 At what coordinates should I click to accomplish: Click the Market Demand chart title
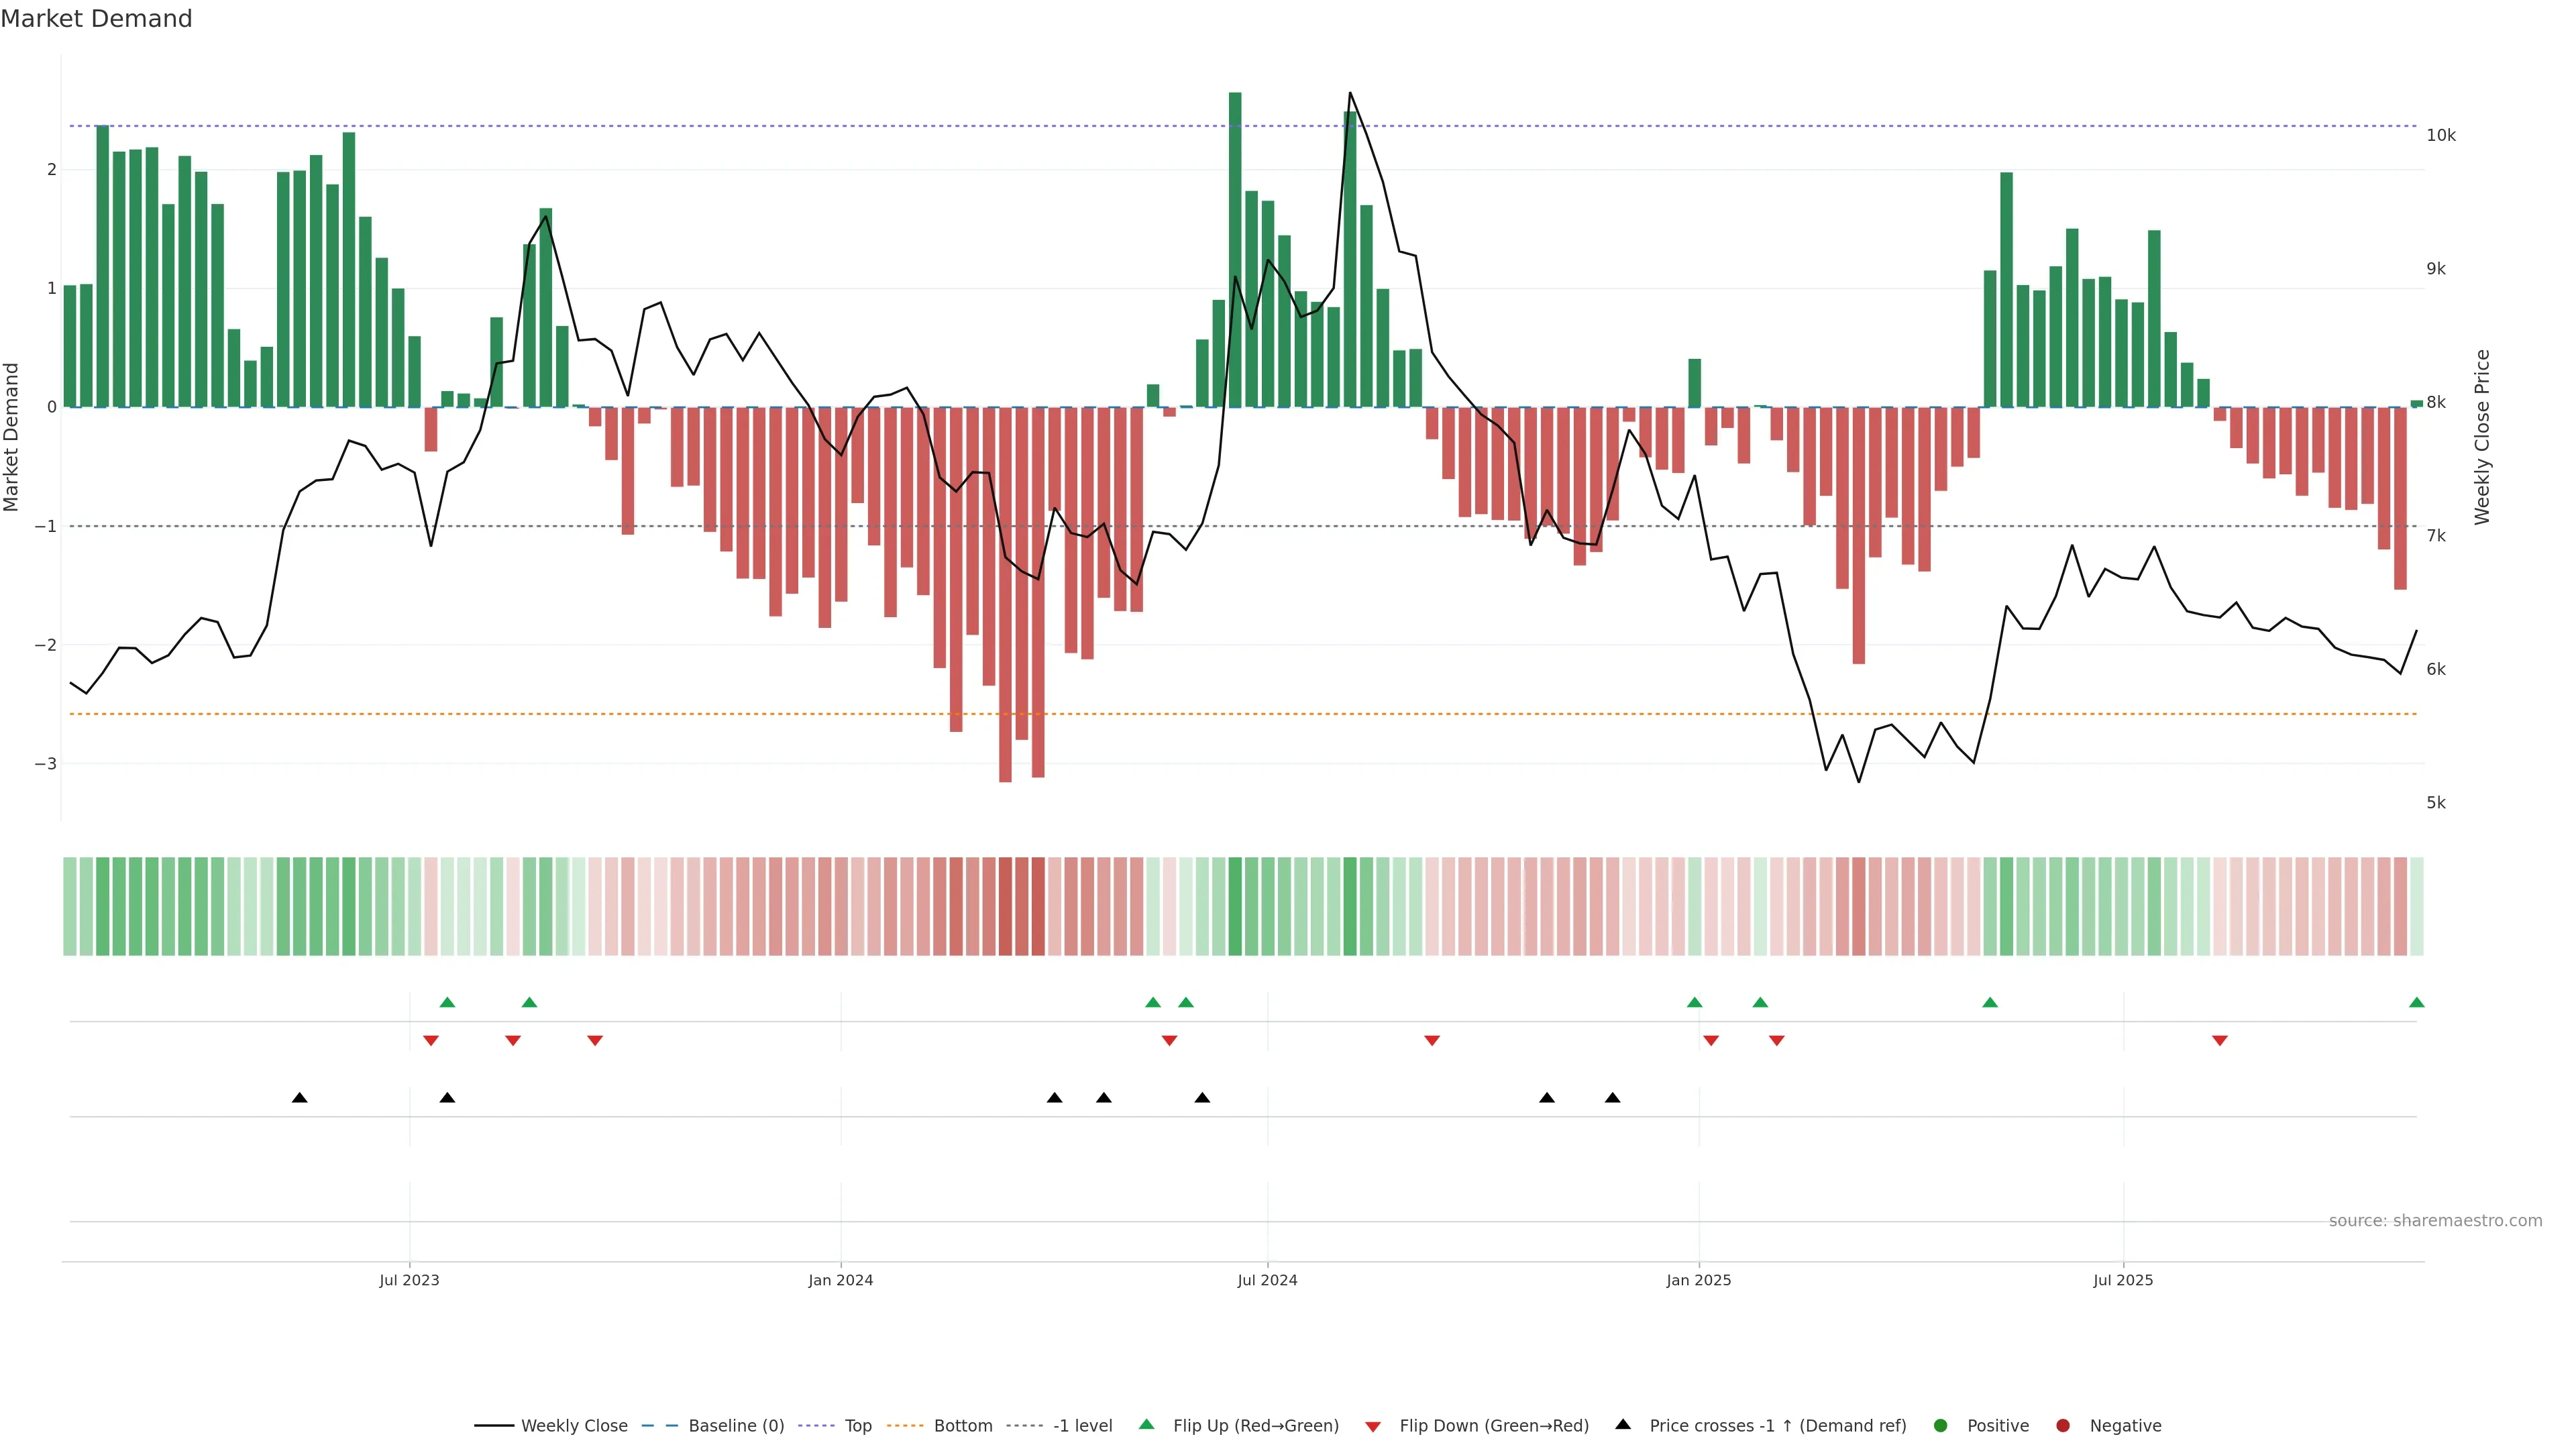96,19
